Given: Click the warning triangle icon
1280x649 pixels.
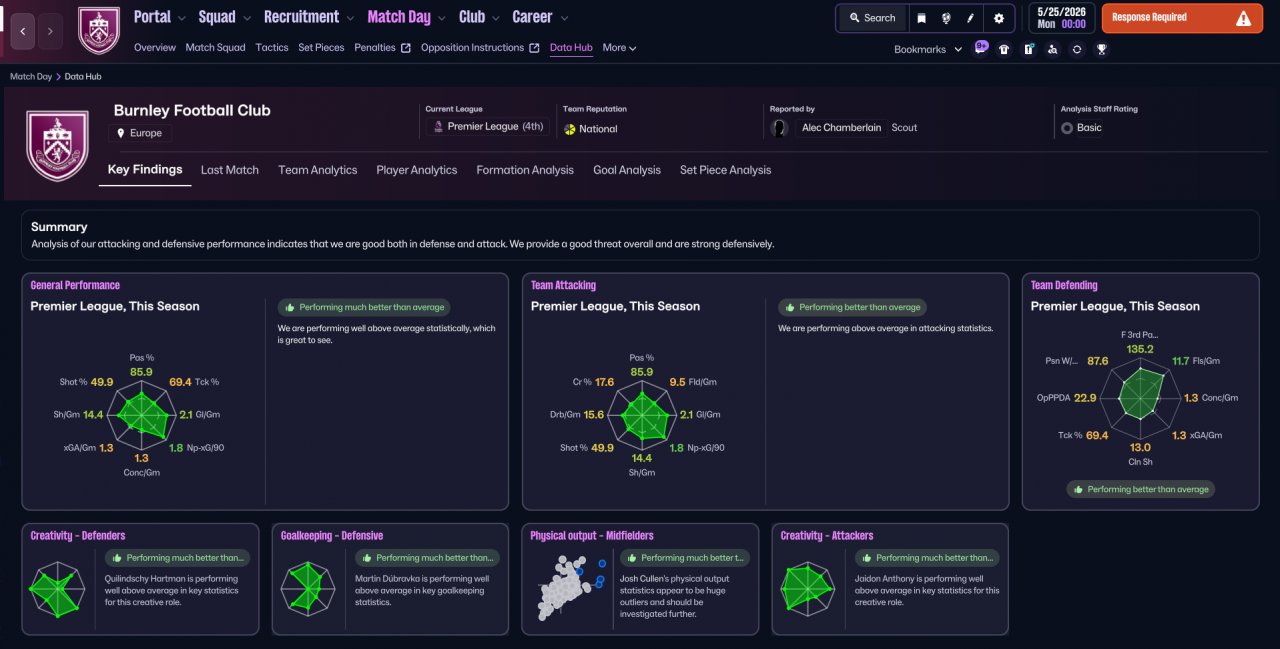Looking at the screenshot, I should 1243,18.
